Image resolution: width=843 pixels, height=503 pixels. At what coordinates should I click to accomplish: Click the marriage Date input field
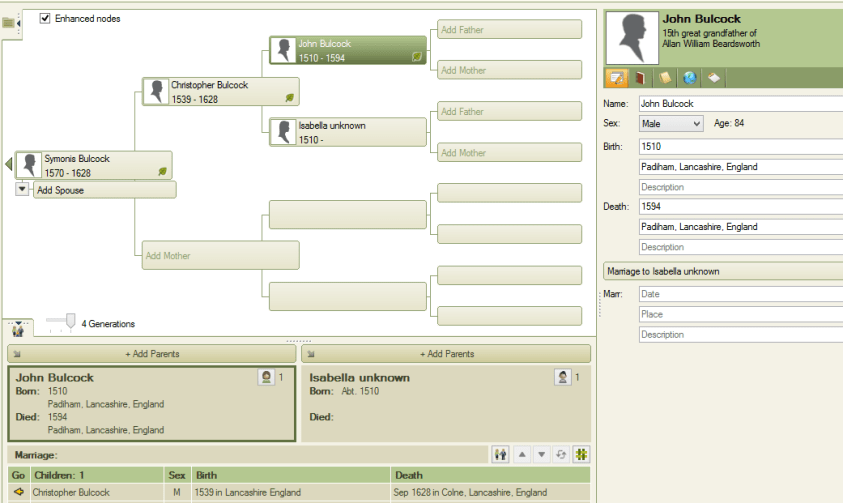[x=740, y=294]
